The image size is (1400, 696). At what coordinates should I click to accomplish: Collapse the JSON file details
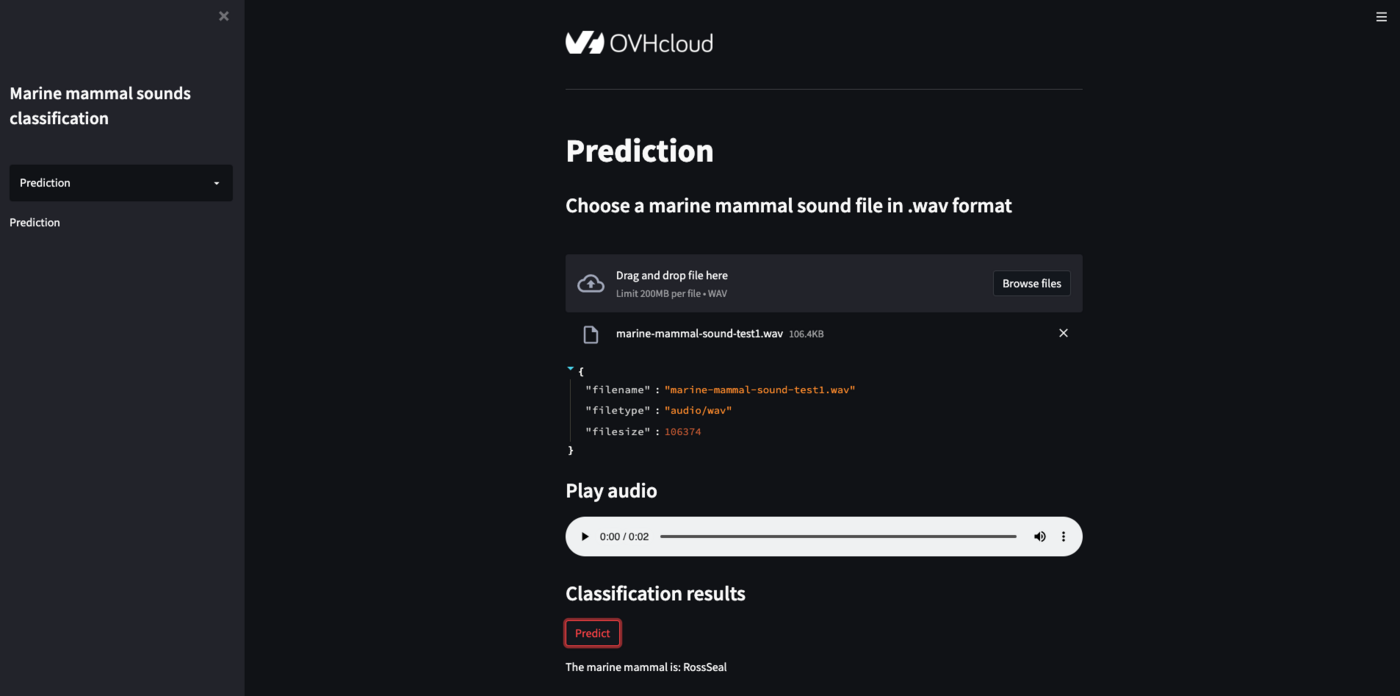(571, 369)
